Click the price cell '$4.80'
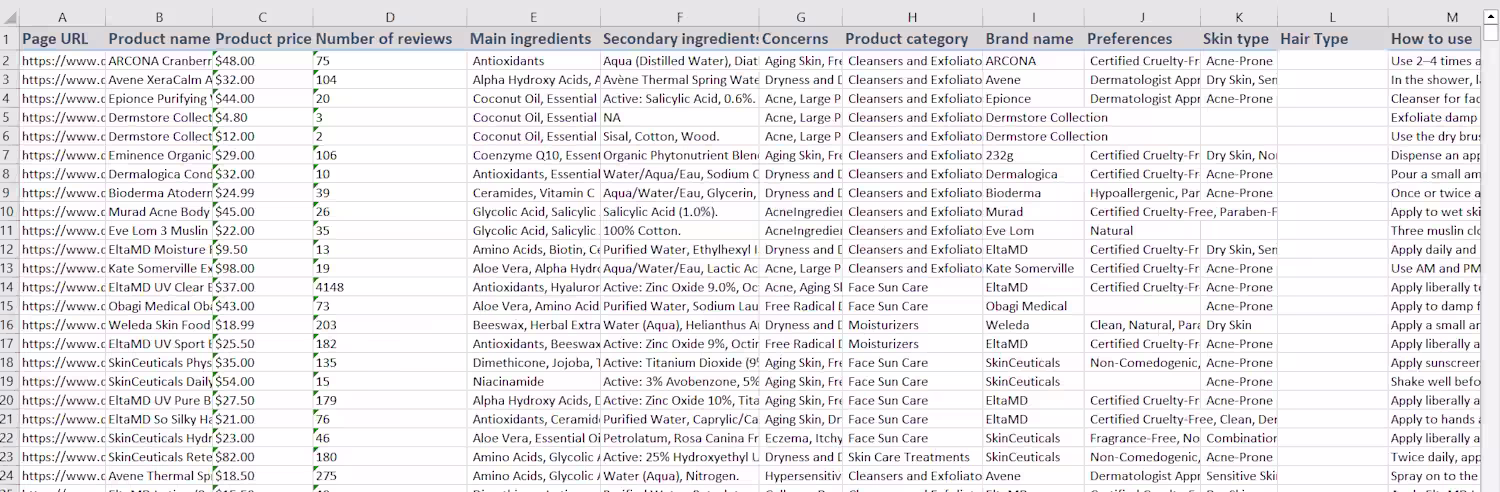Image resolution: width=1500 pixels, height=492 pixels. click(x=262, y=117)
